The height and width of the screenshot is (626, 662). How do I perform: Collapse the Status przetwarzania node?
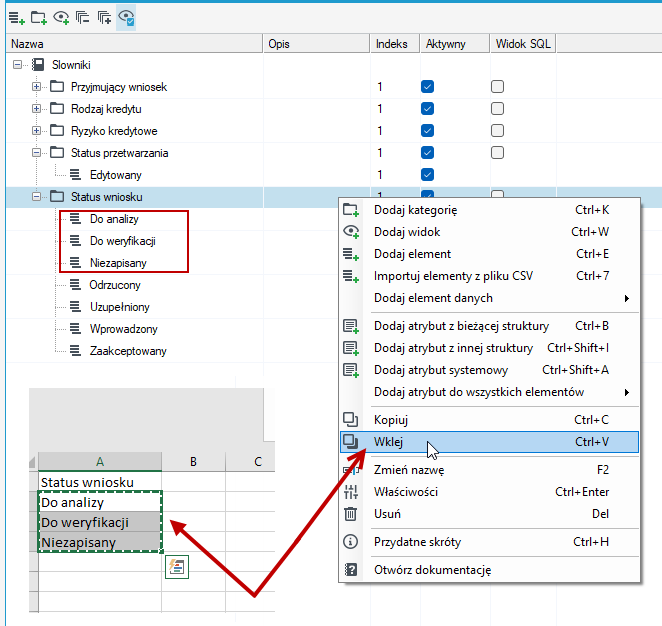pyautogui.click(x=36, y=152)
